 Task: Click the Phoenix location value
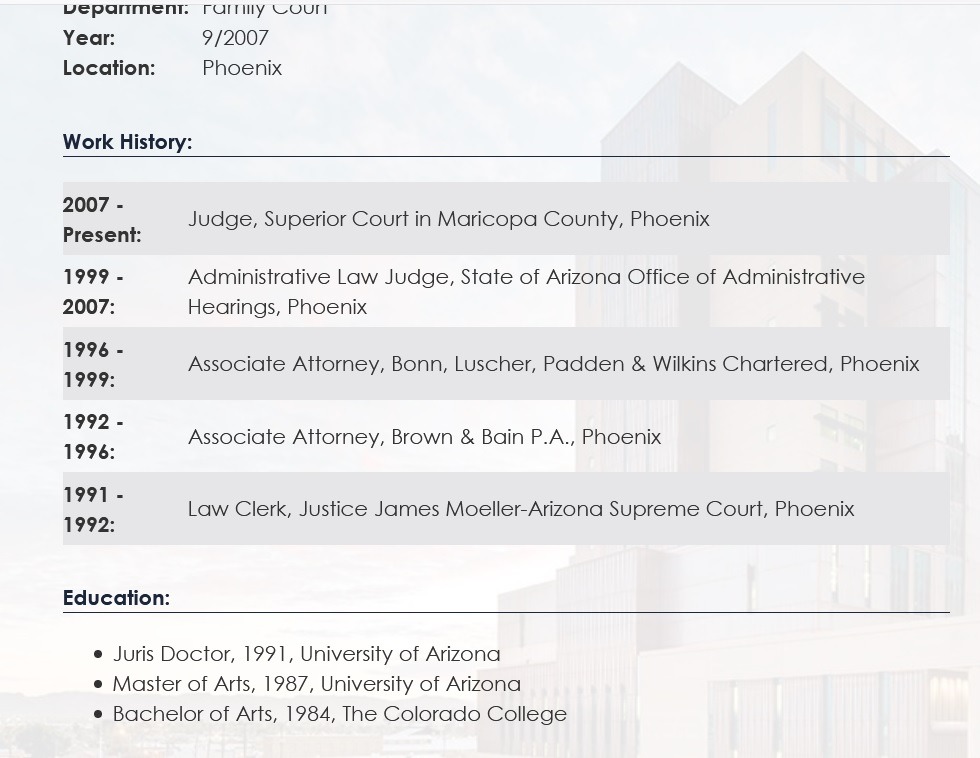tap(242, 68)
